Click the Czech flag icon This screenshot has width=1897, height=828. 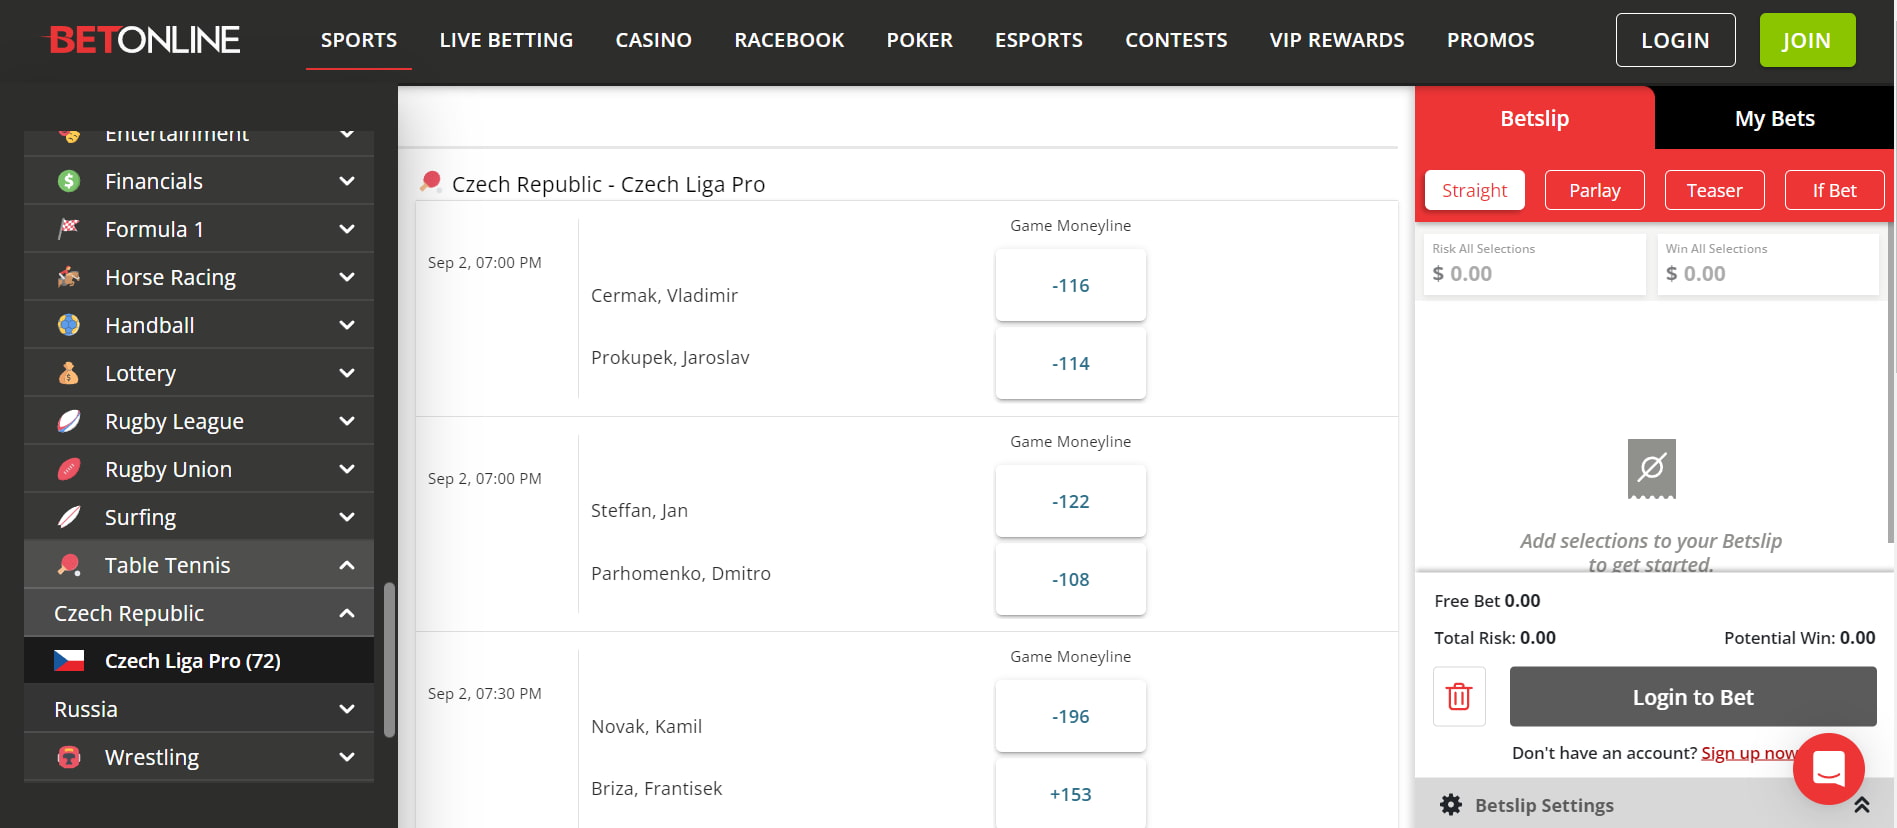click(x=69, y=661)
